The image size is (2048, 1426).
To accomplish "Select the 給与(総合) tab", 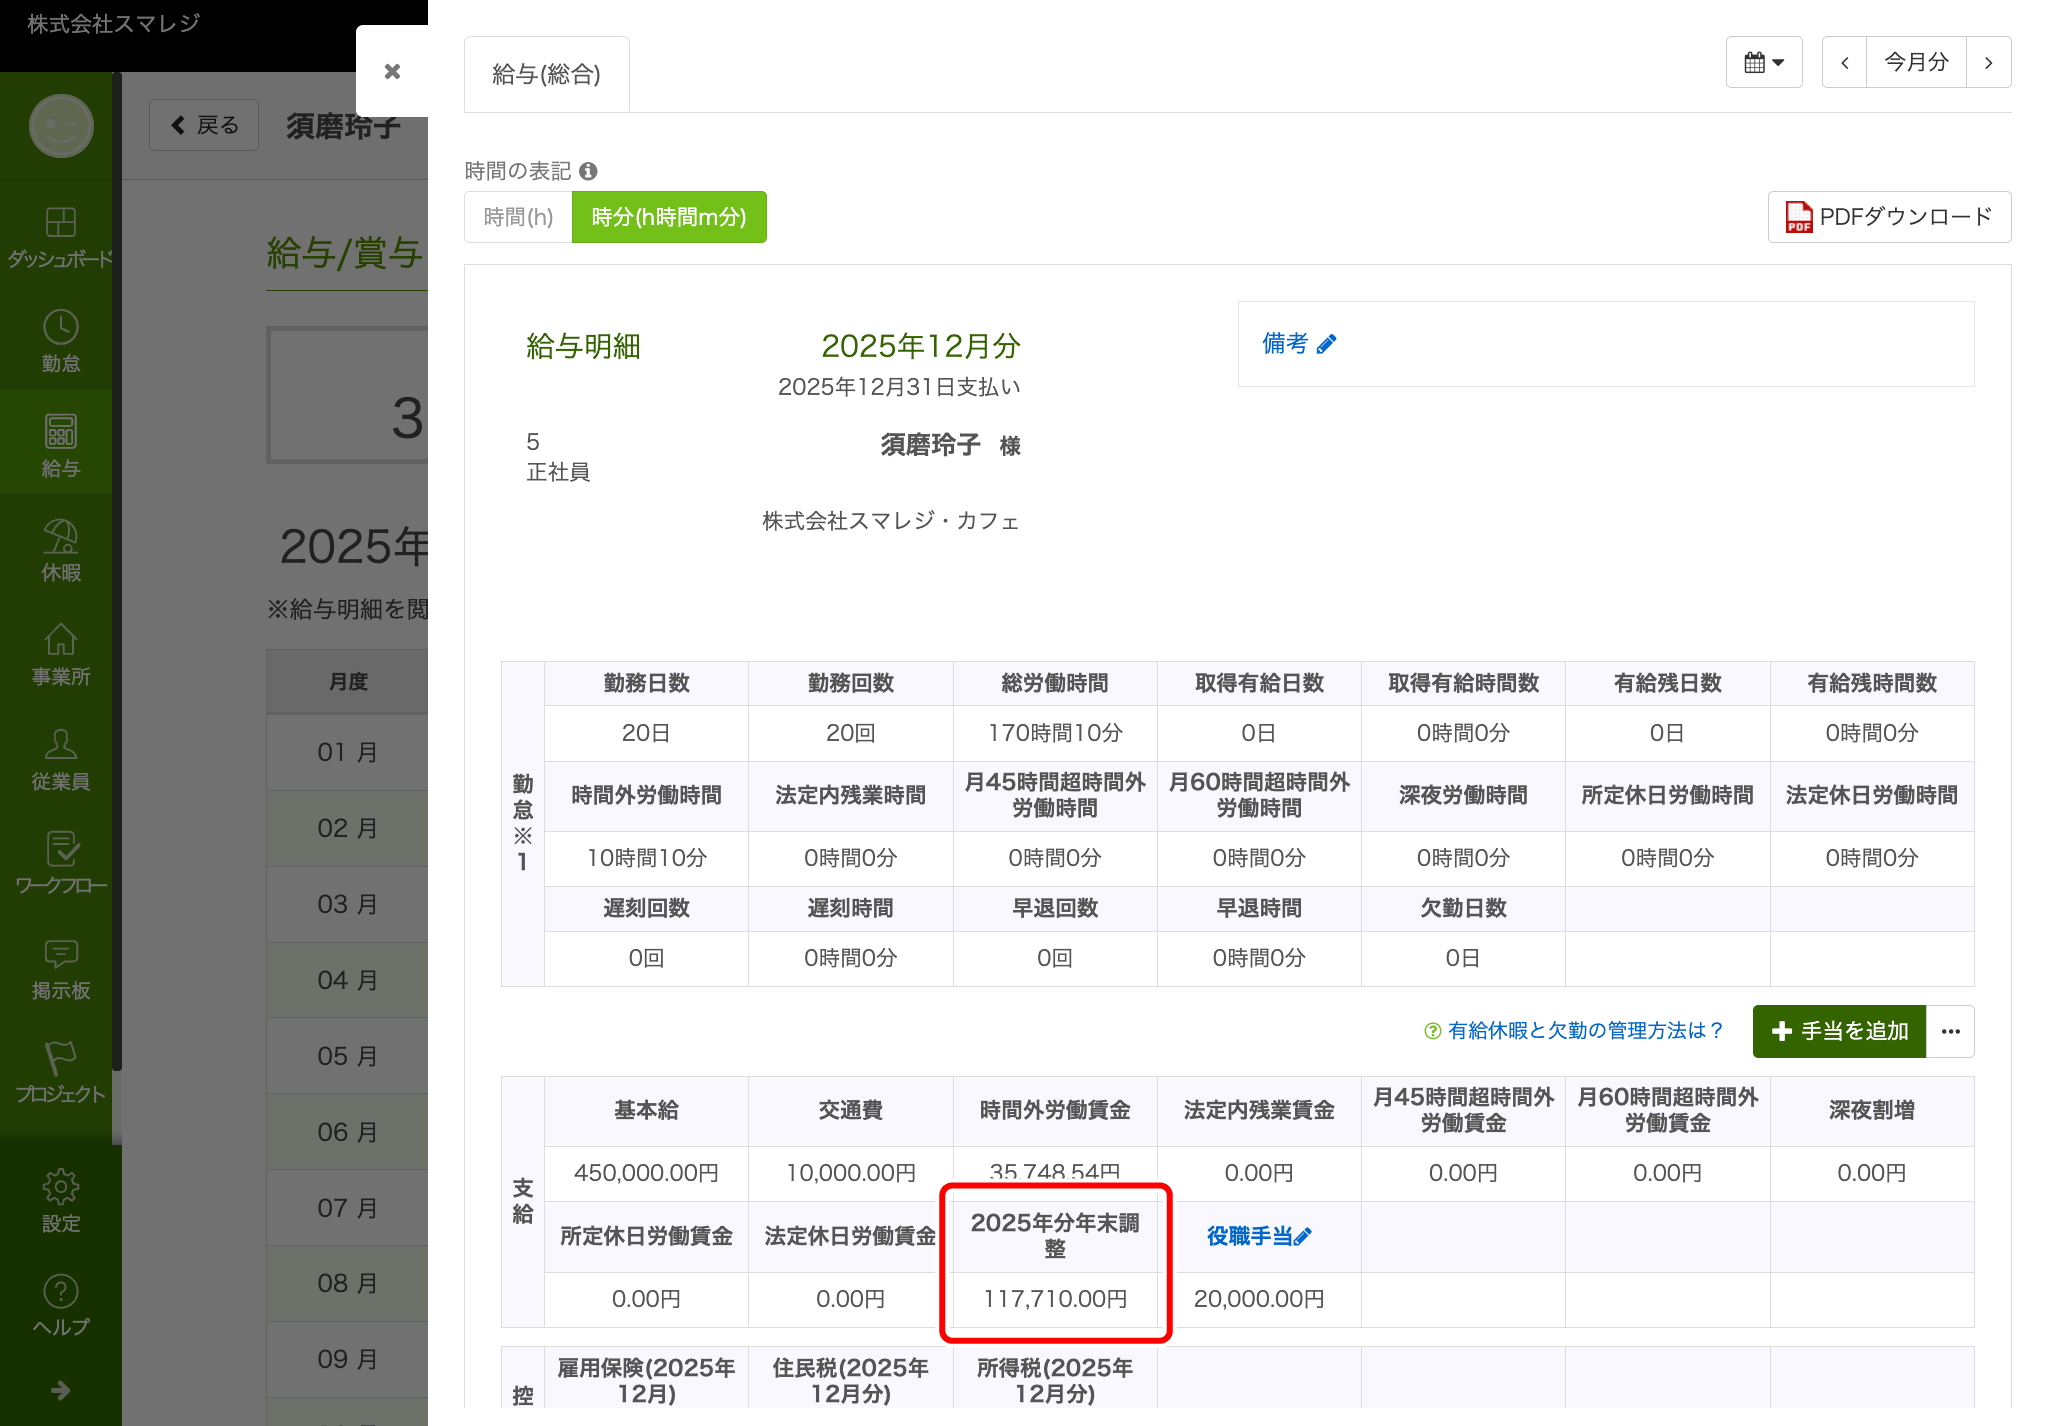I will 546,74.
